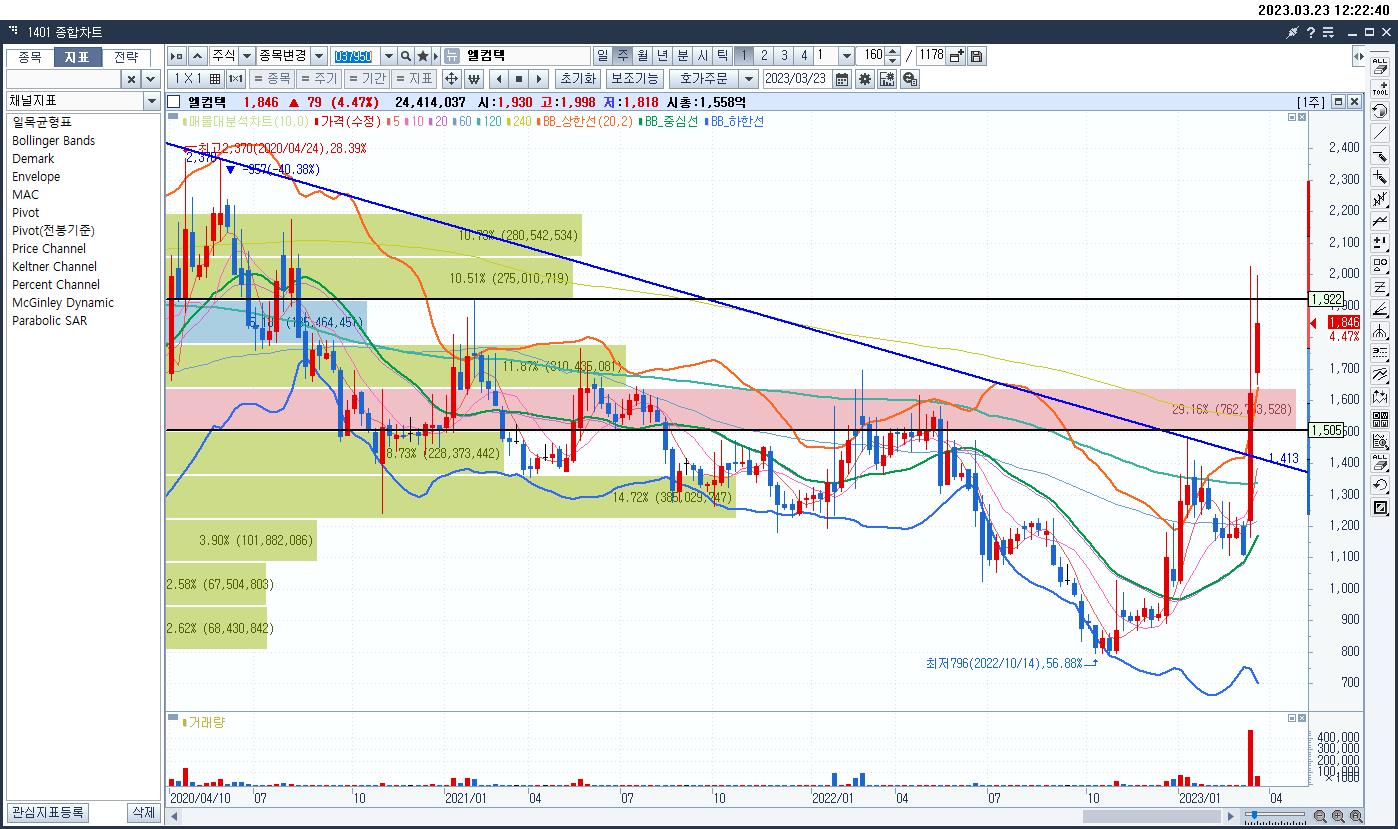
Task: Switch chart to tick 틱 period
Action: click(722, 56)
